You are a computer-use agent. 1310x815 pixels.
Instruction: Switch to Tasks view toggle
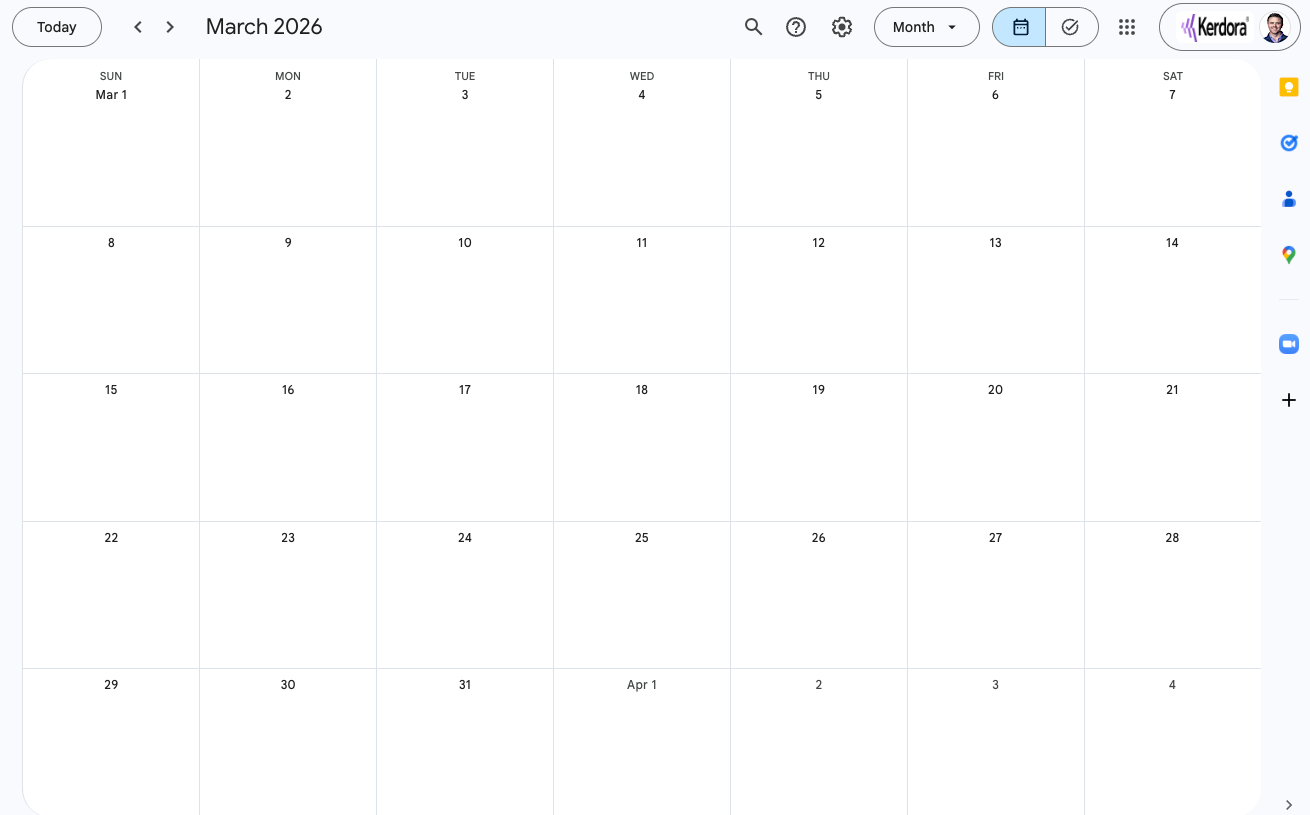click(x=1071, y=27)
